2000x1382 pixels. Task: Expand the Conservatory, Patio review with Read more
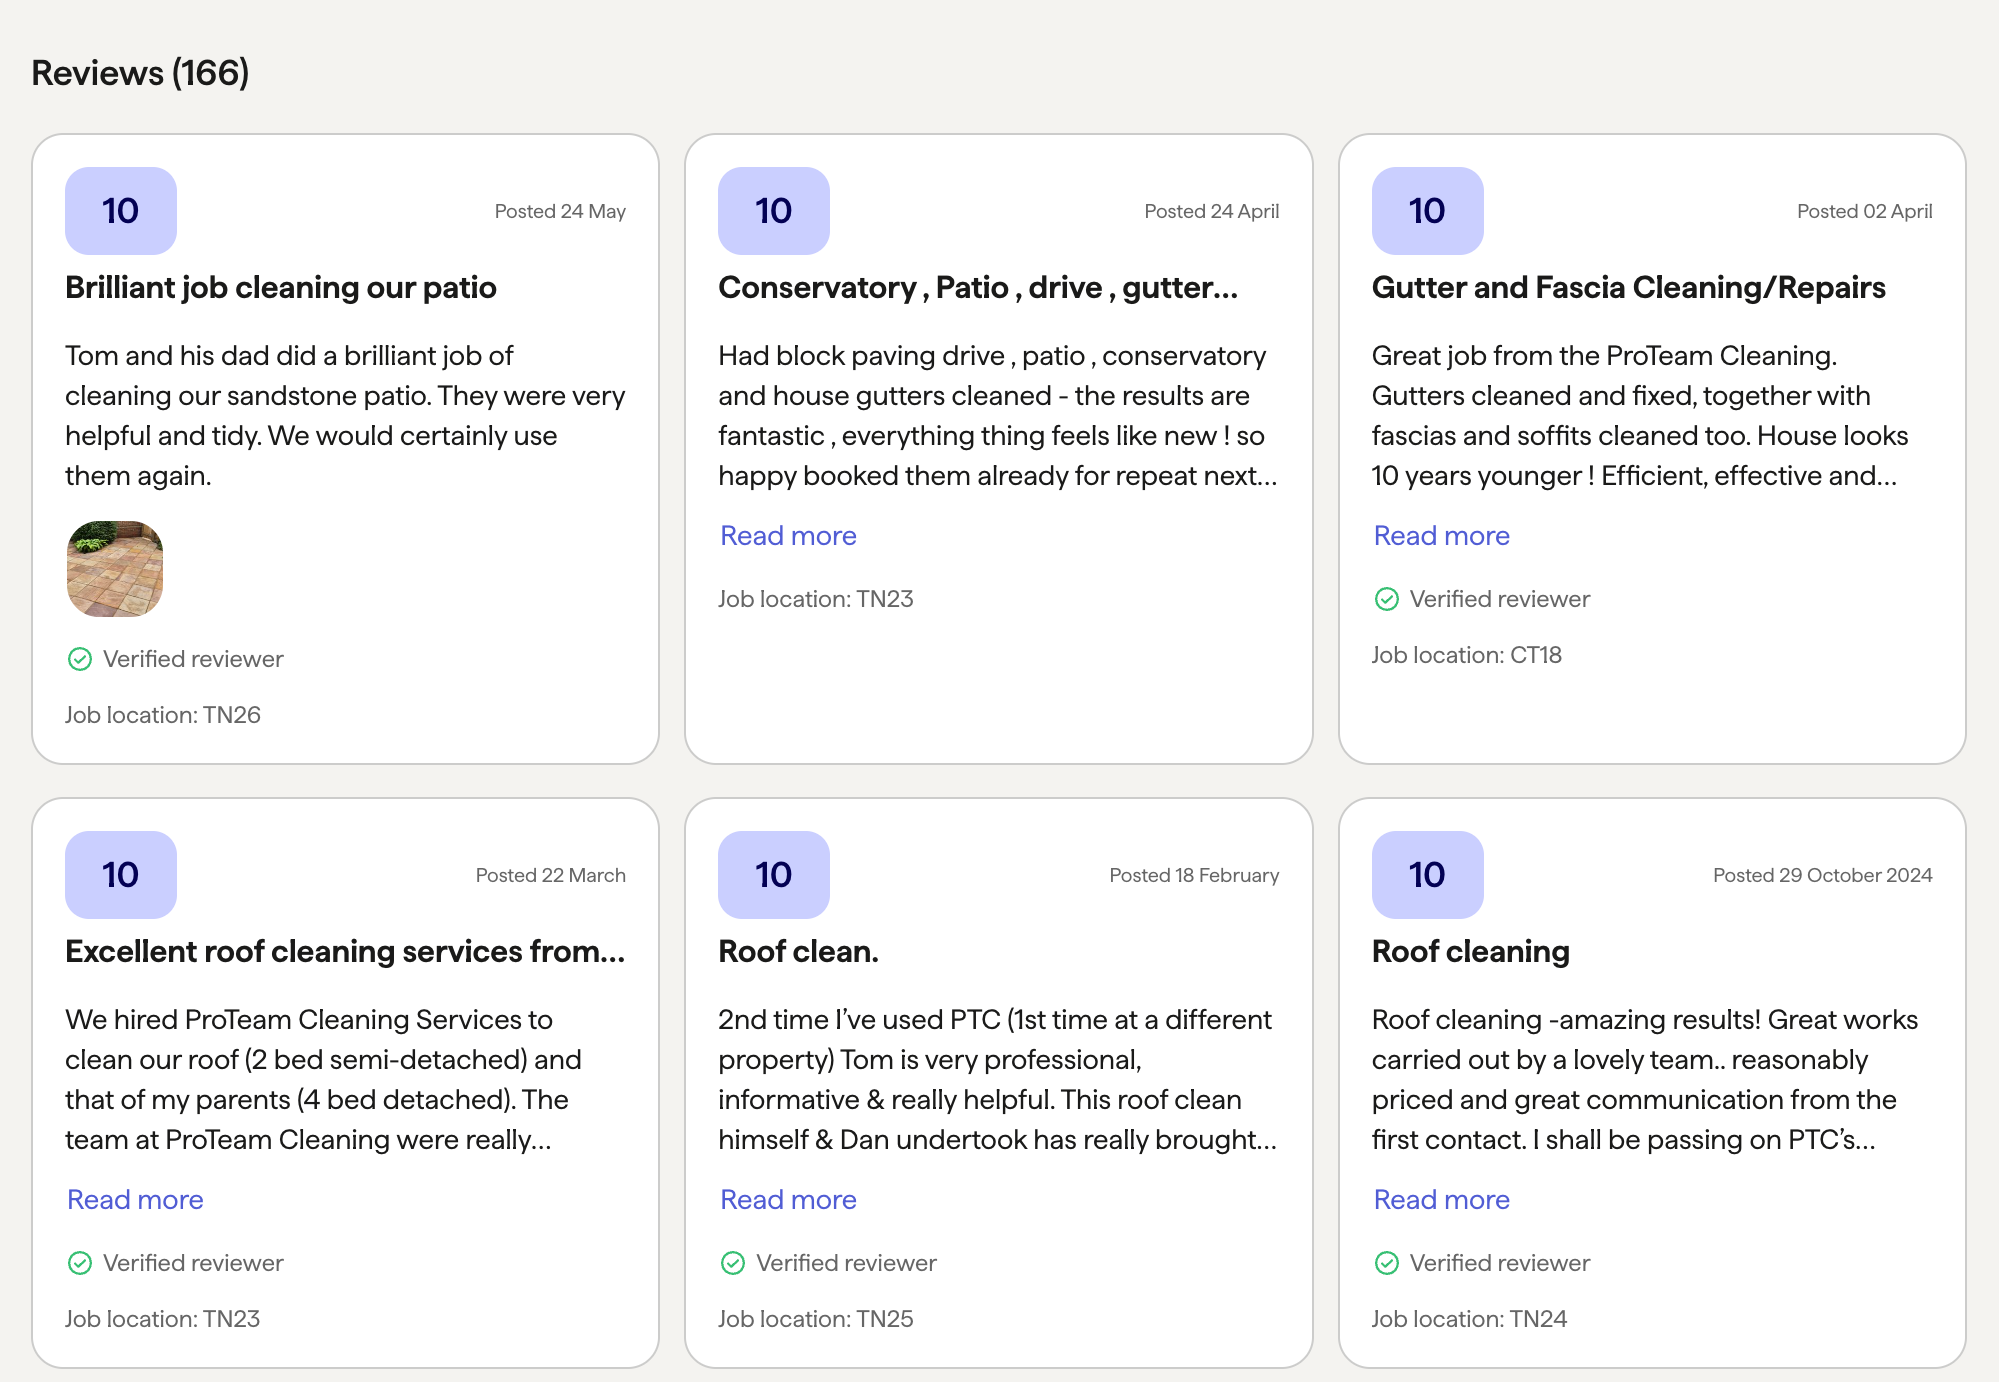[x=788, y=536]
